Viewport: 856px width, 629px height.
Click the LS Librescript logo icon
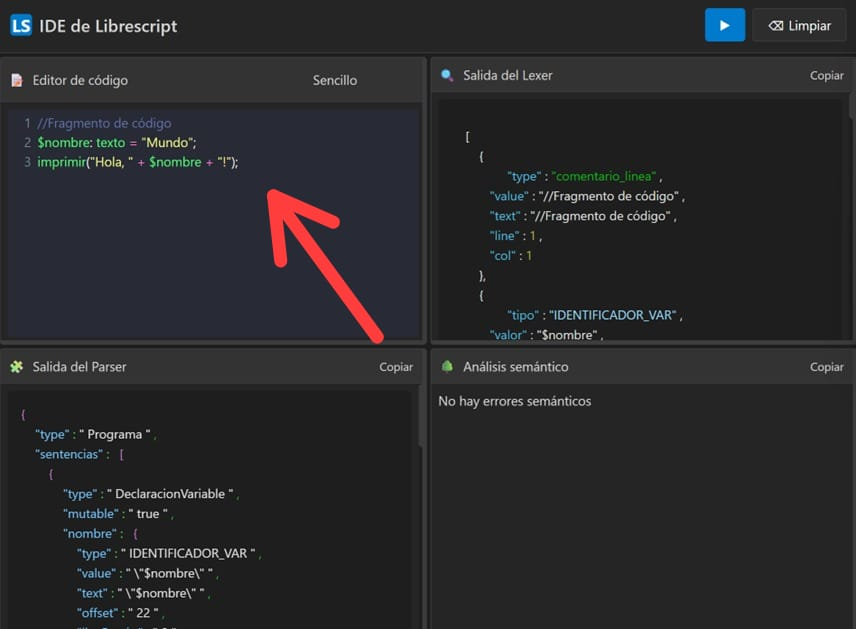pos(21,25)
